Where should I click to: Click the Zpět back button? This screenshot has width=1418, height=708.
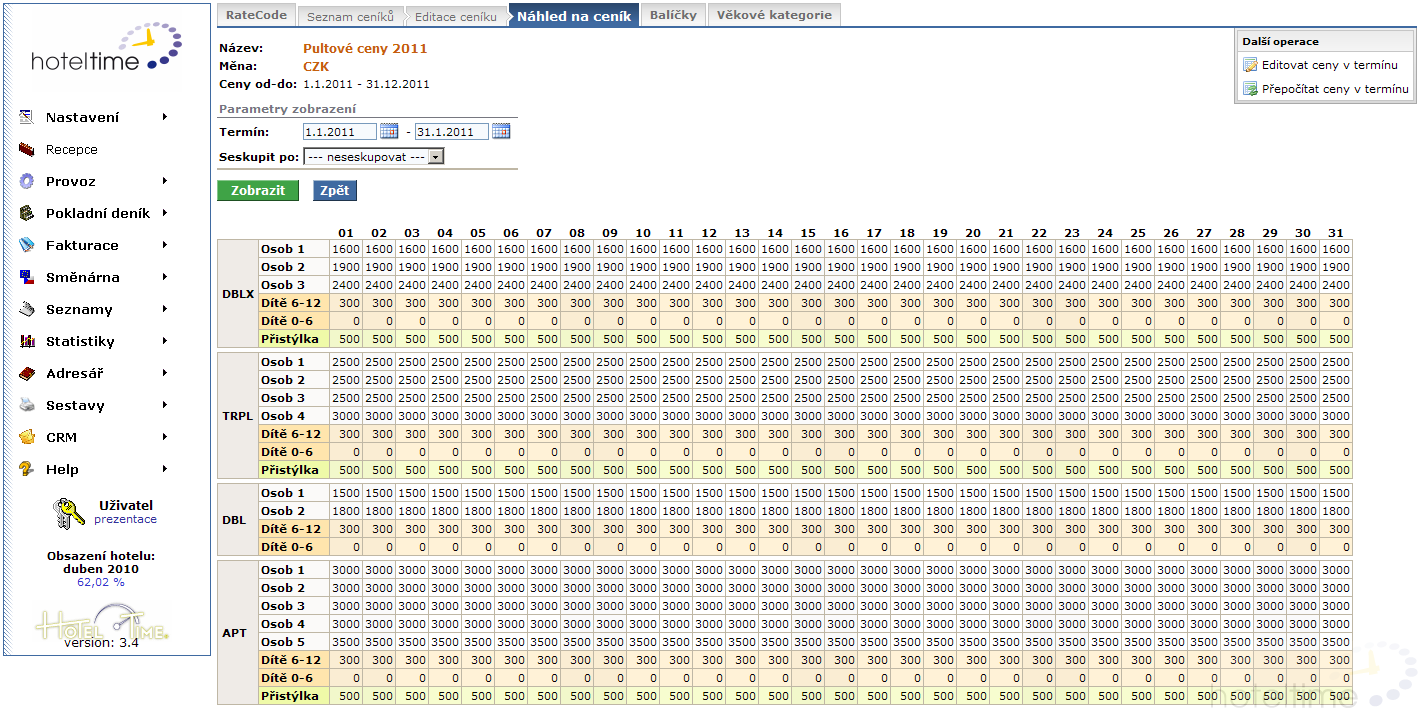click(x=334, y=190)
